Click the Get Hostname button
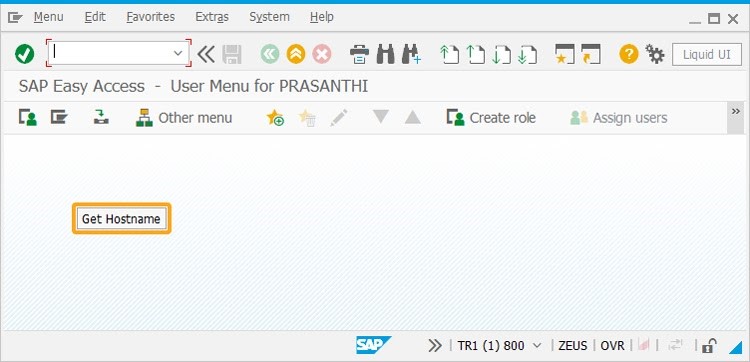 tap(121, 219)
